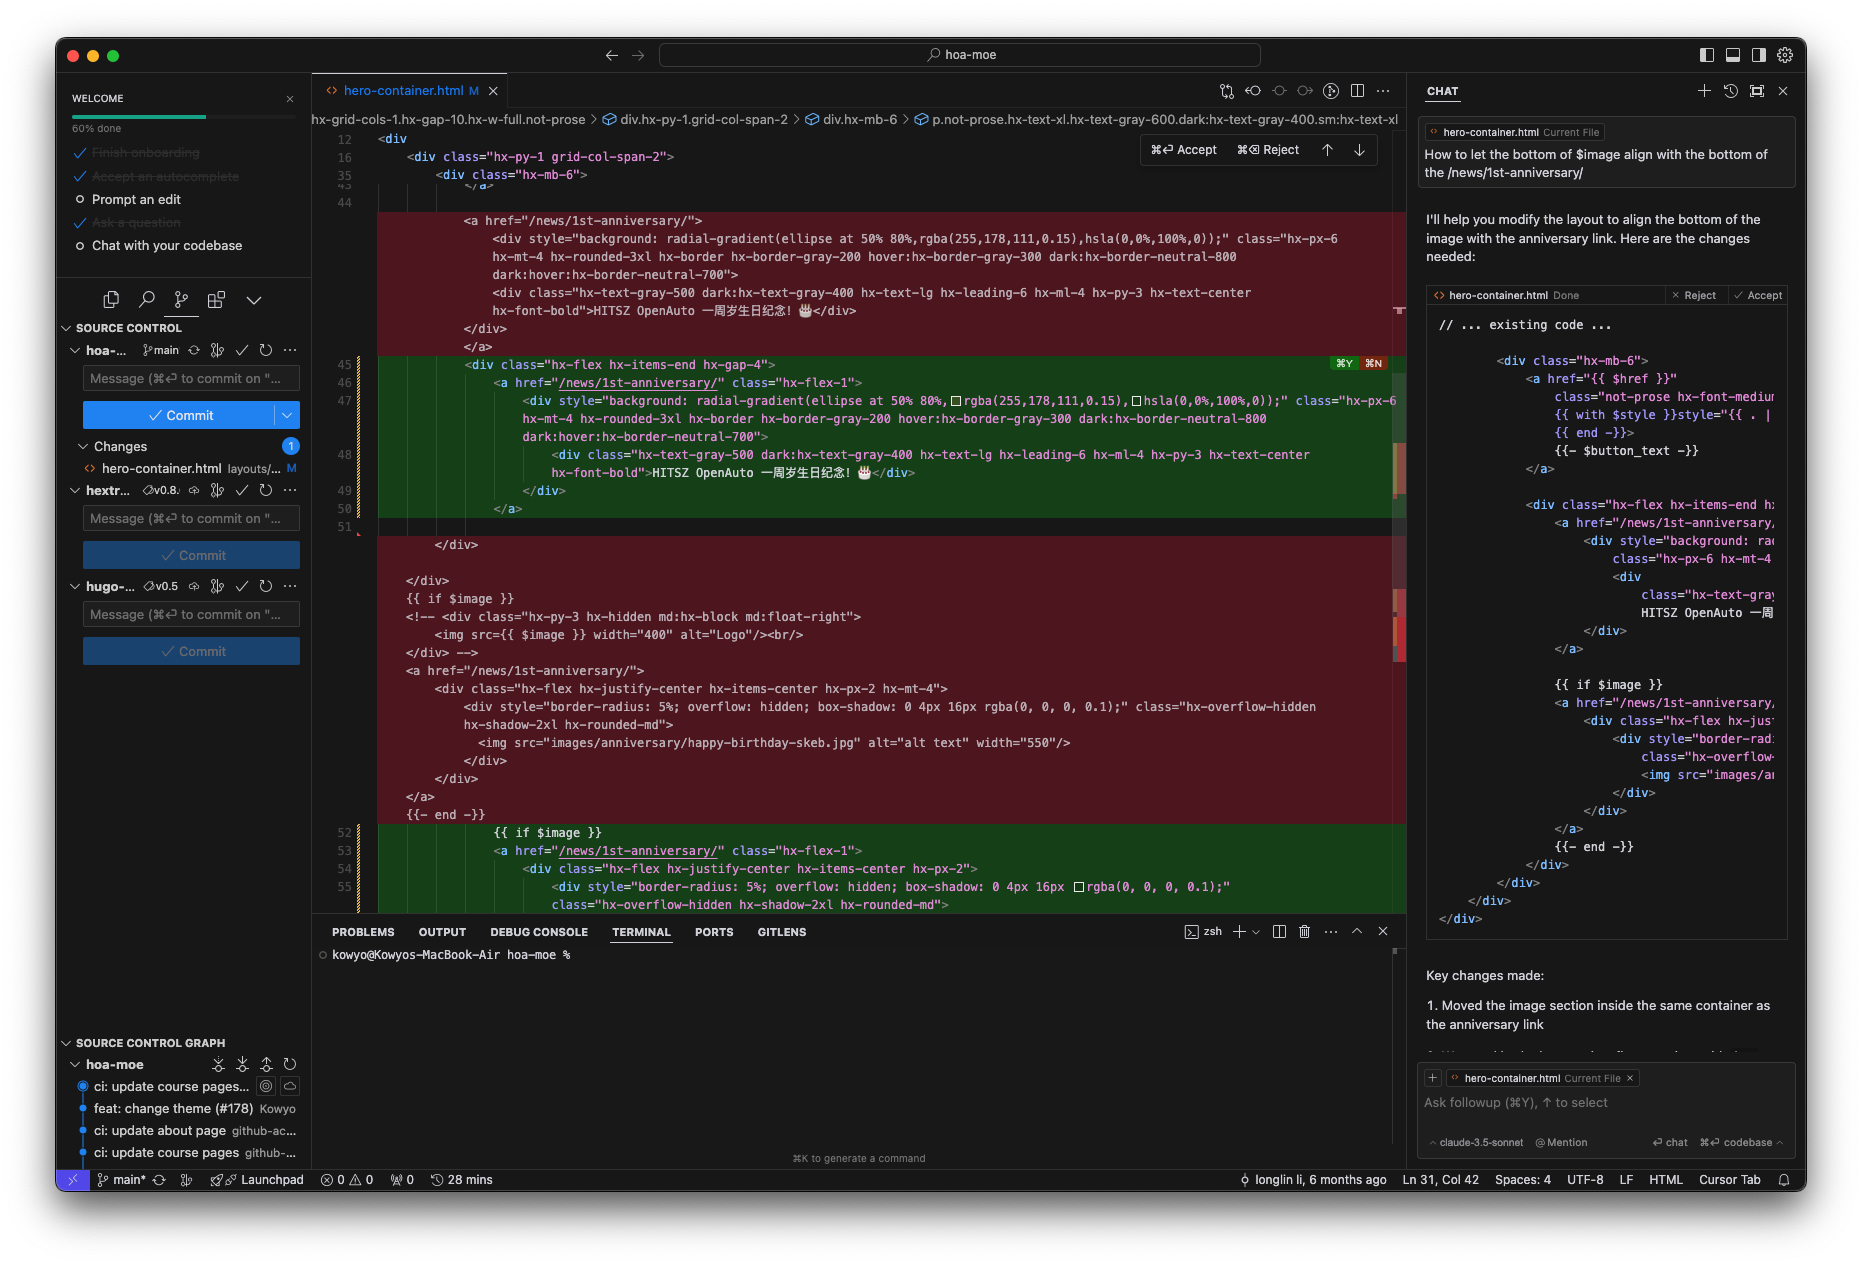Open settings gear in title bar
1862x1265 pixels.
pos(1785,55)
